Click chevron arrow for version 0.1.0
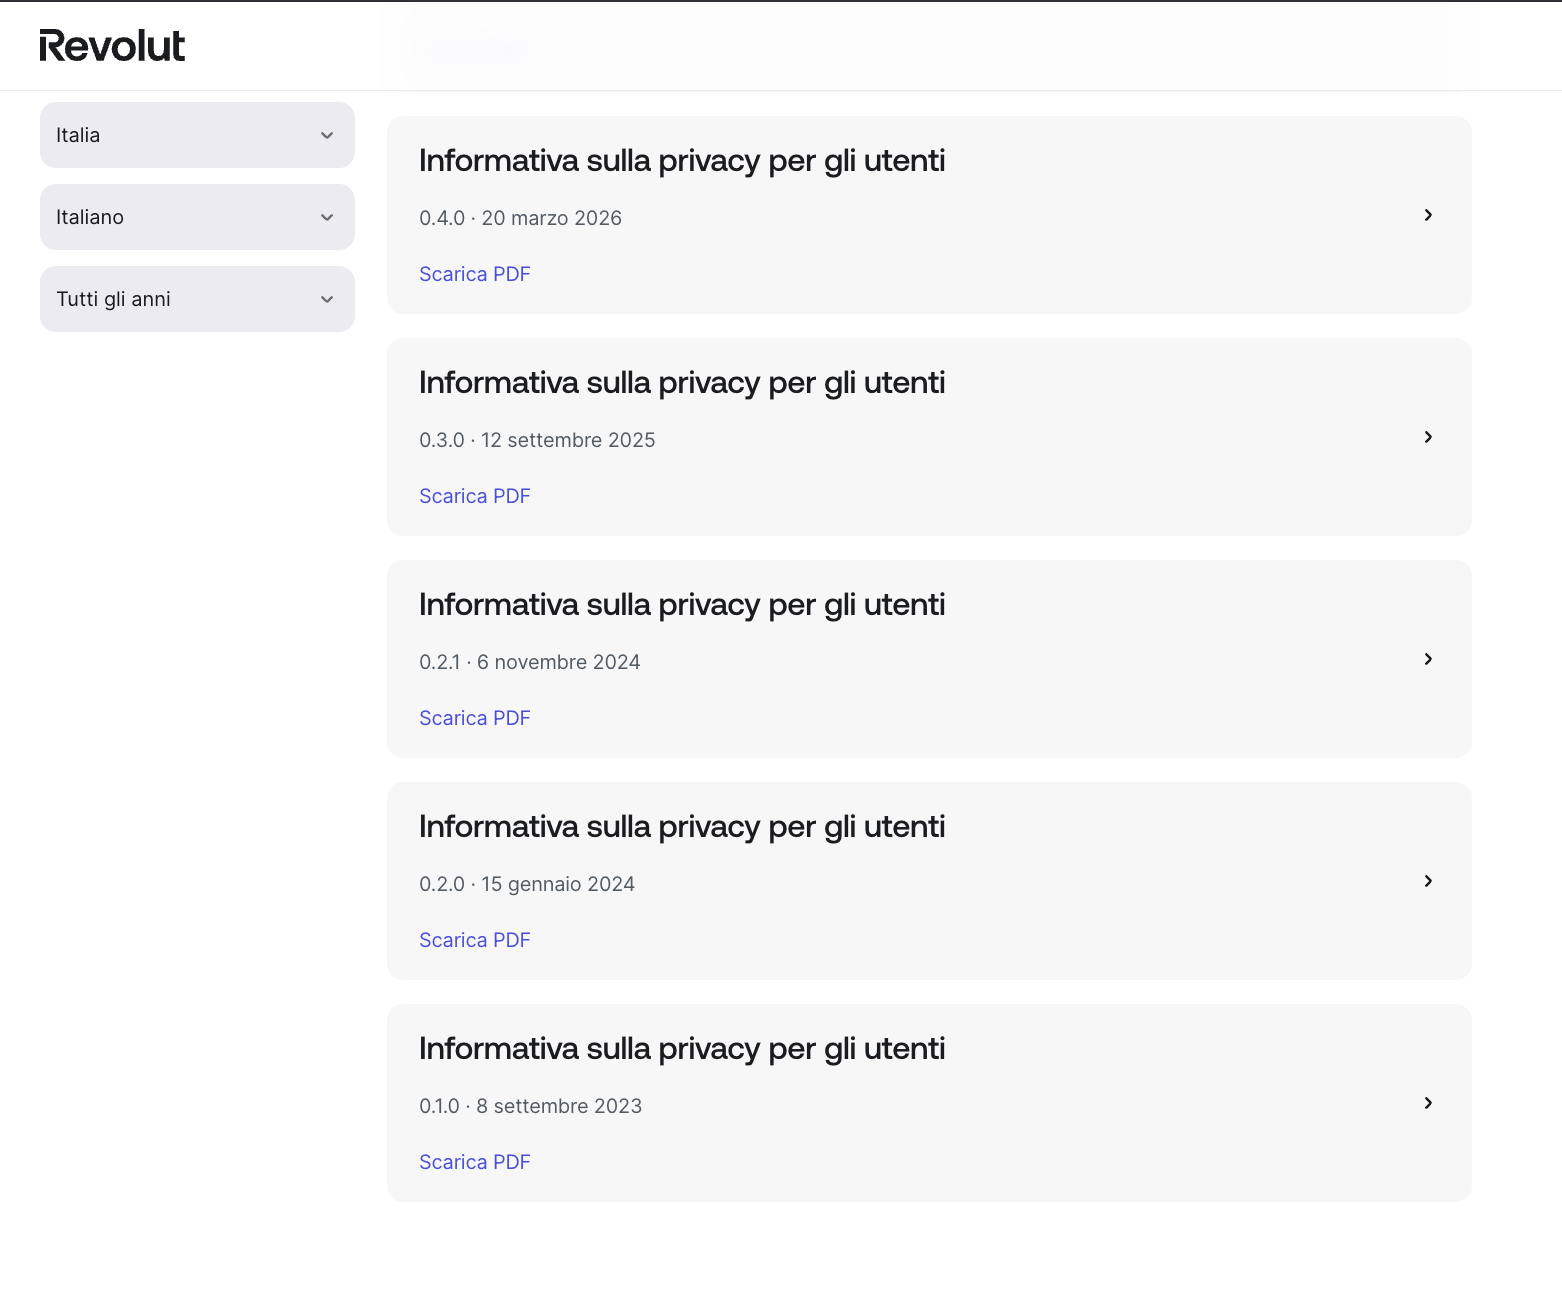Image resolution: width=1562 pixels, height=1300 pixels. [1428, 1103]
